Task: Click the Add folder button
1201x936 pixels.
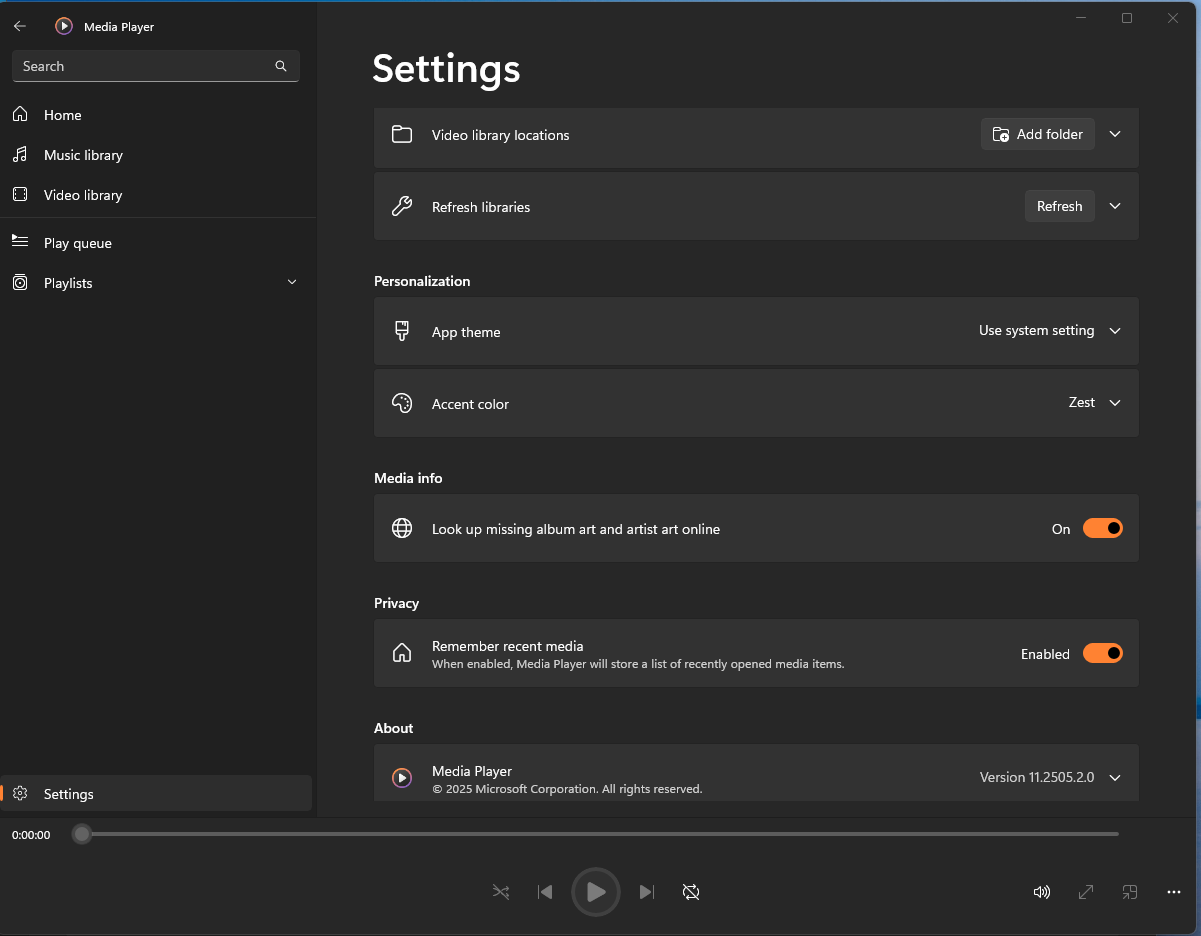Action: [x=1038, y=134]
